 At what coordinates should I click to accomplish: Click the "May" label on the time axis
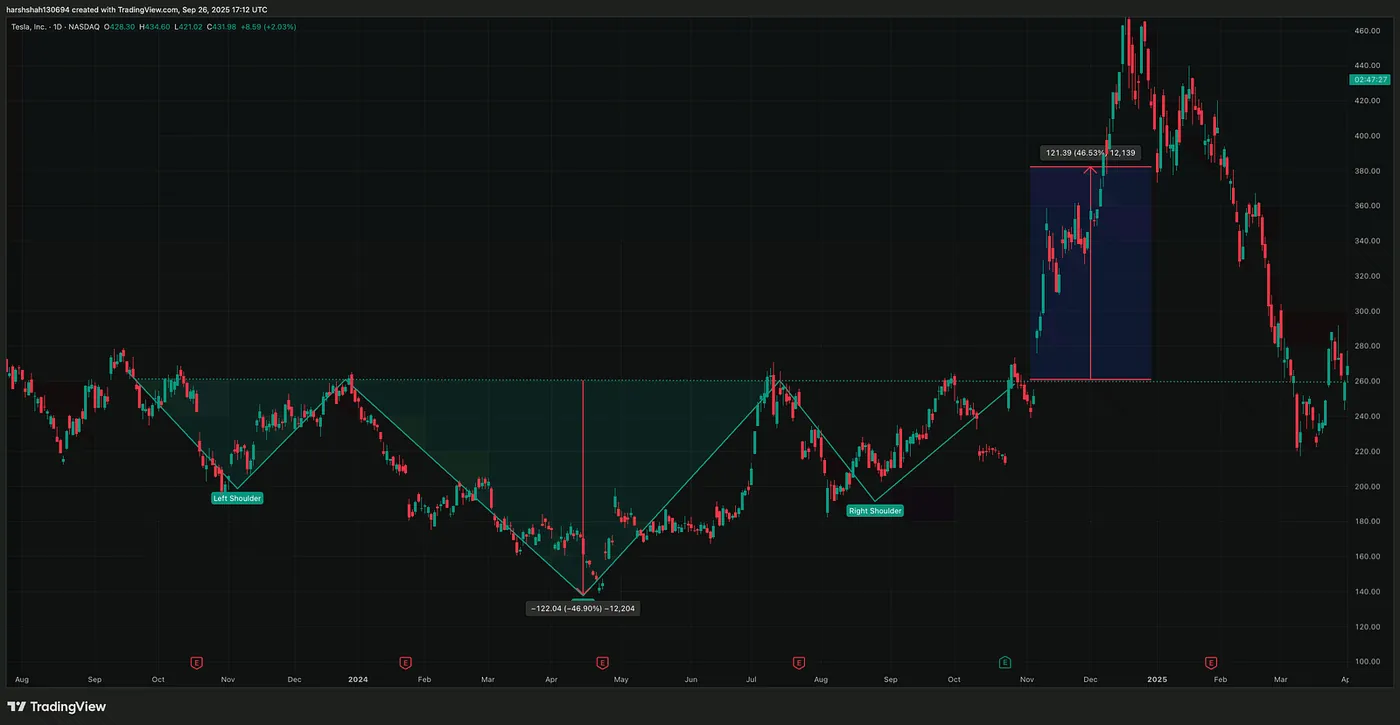pos(621,679)
